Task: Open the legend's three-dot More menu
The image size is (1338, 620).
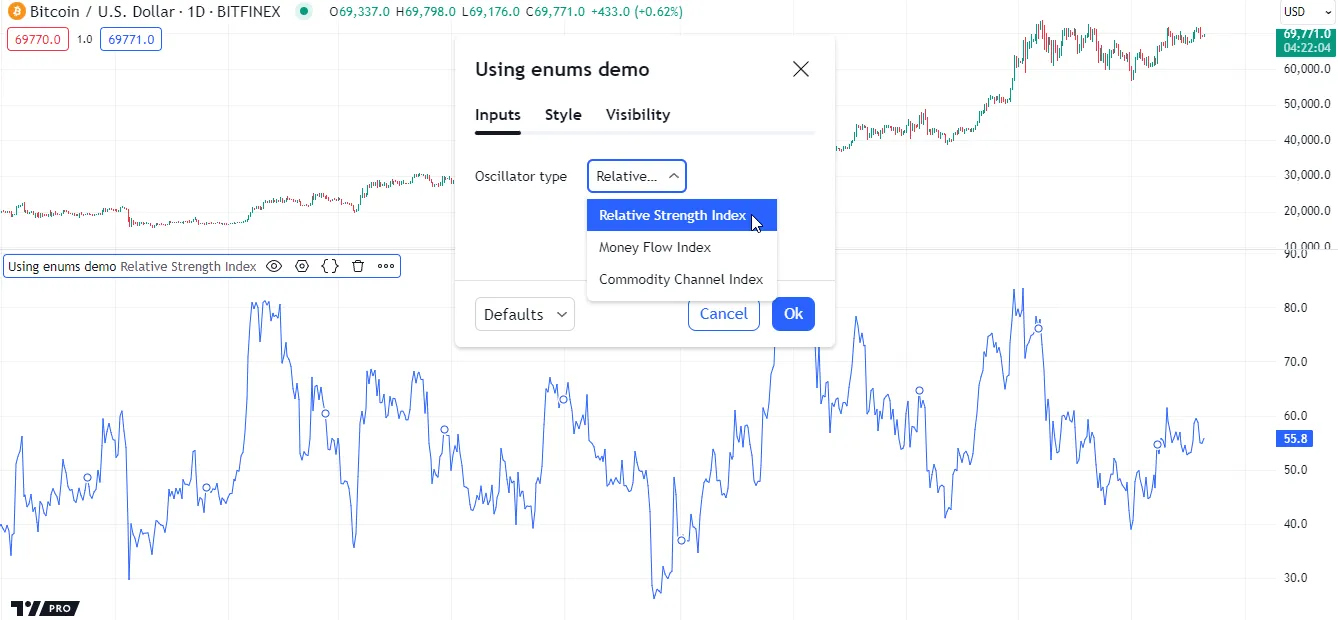Action: (386, 267)
